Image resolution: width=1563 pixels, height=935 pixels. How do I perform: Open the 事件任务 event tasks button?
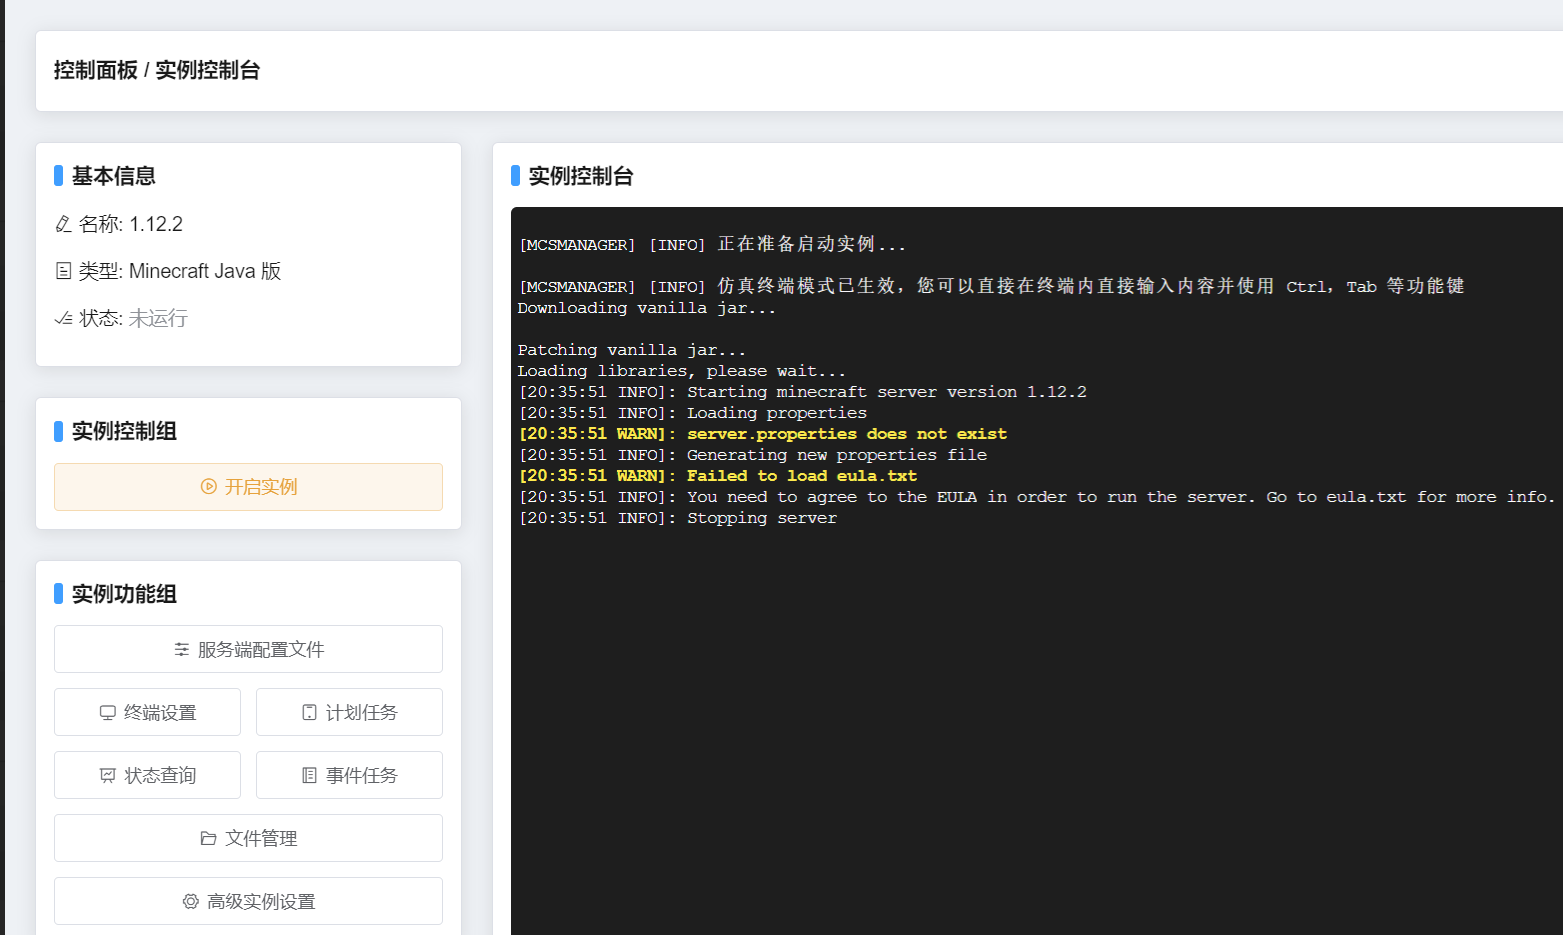[x=349, y=775]
